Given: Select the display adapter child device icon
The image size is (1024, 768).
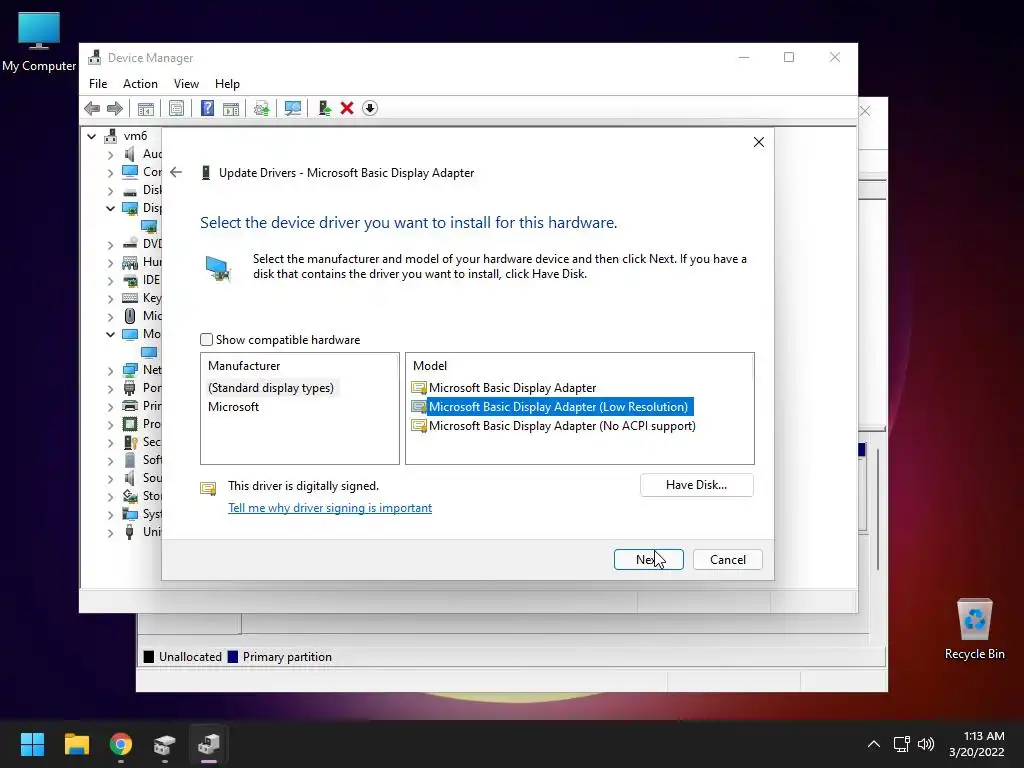Looking at the screenshot, I should pos(149,226).
